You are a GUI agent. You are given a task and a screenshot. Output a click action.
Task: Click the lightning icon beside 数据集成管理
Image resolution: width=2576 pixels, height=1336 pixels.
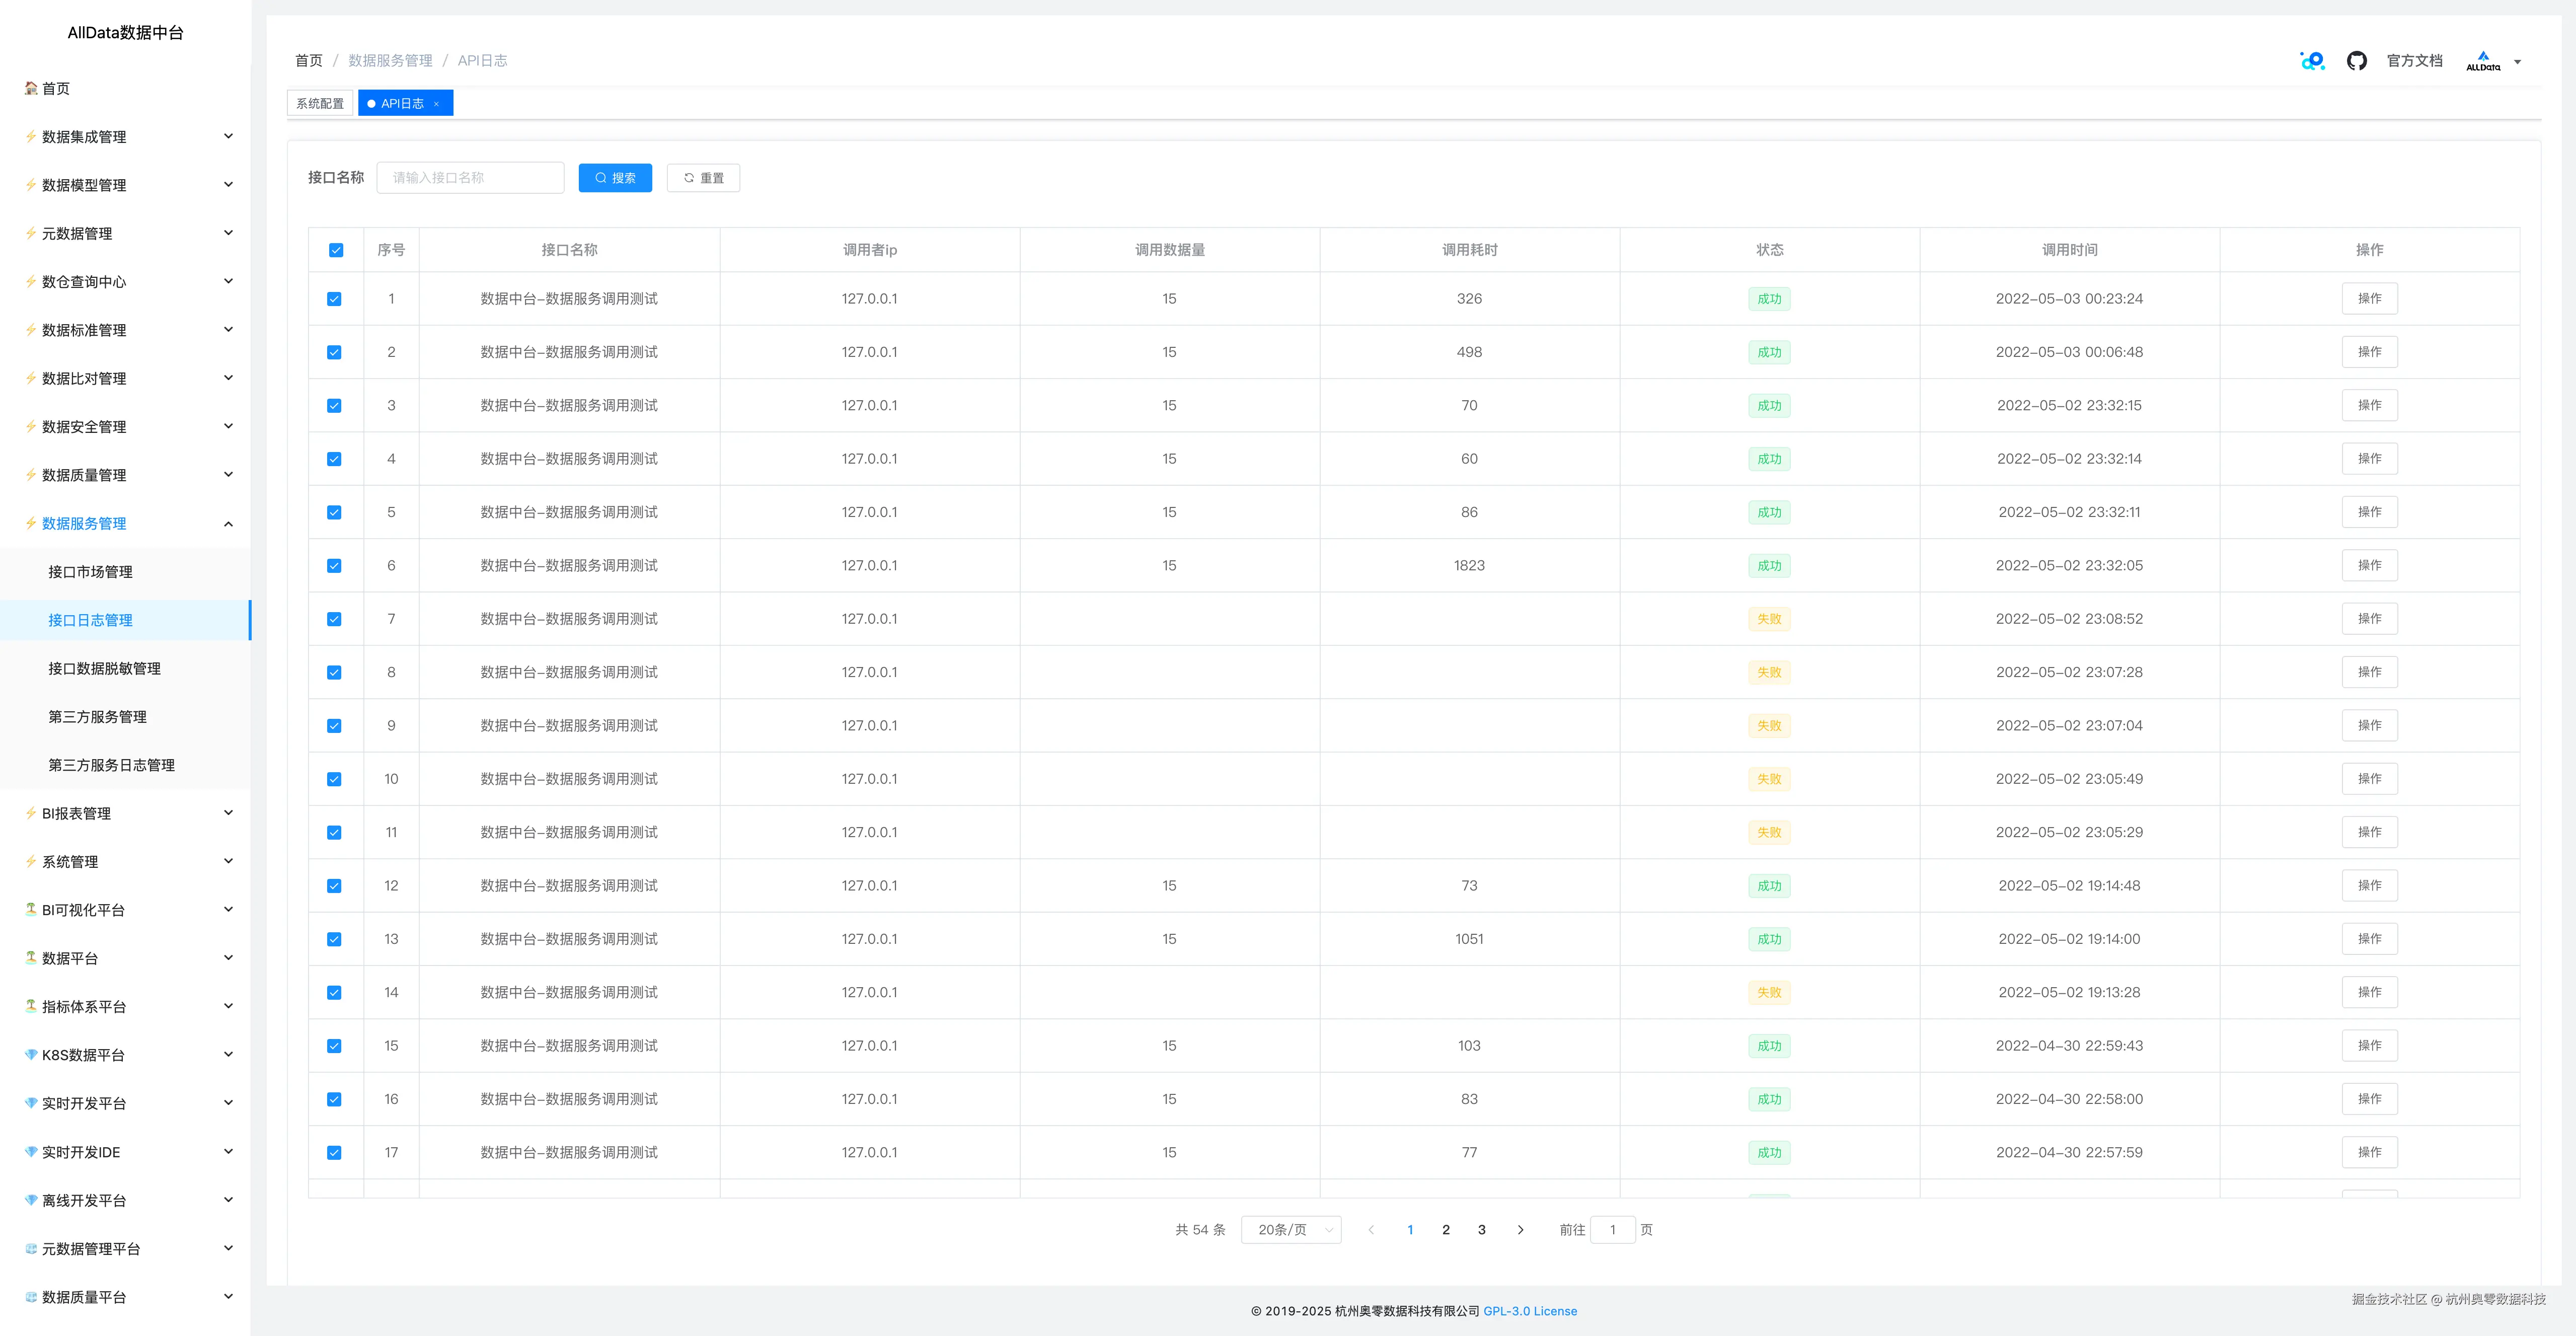click(x=31, y=136)
